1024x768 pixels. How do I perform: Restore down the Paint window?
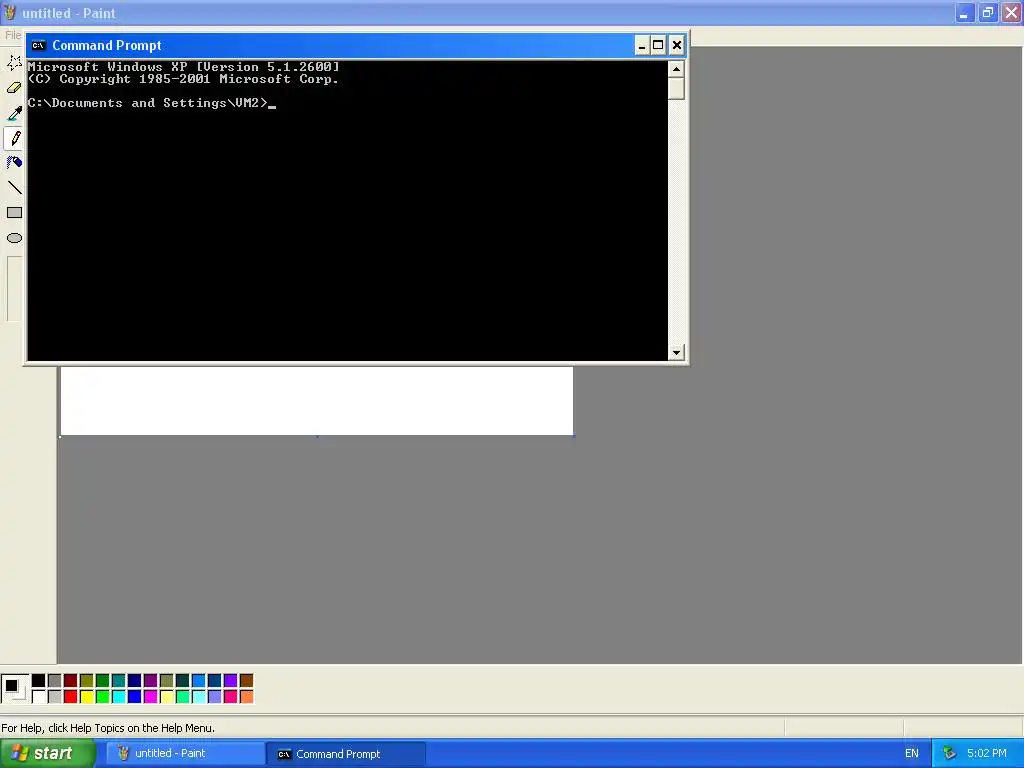pos(987,12)
